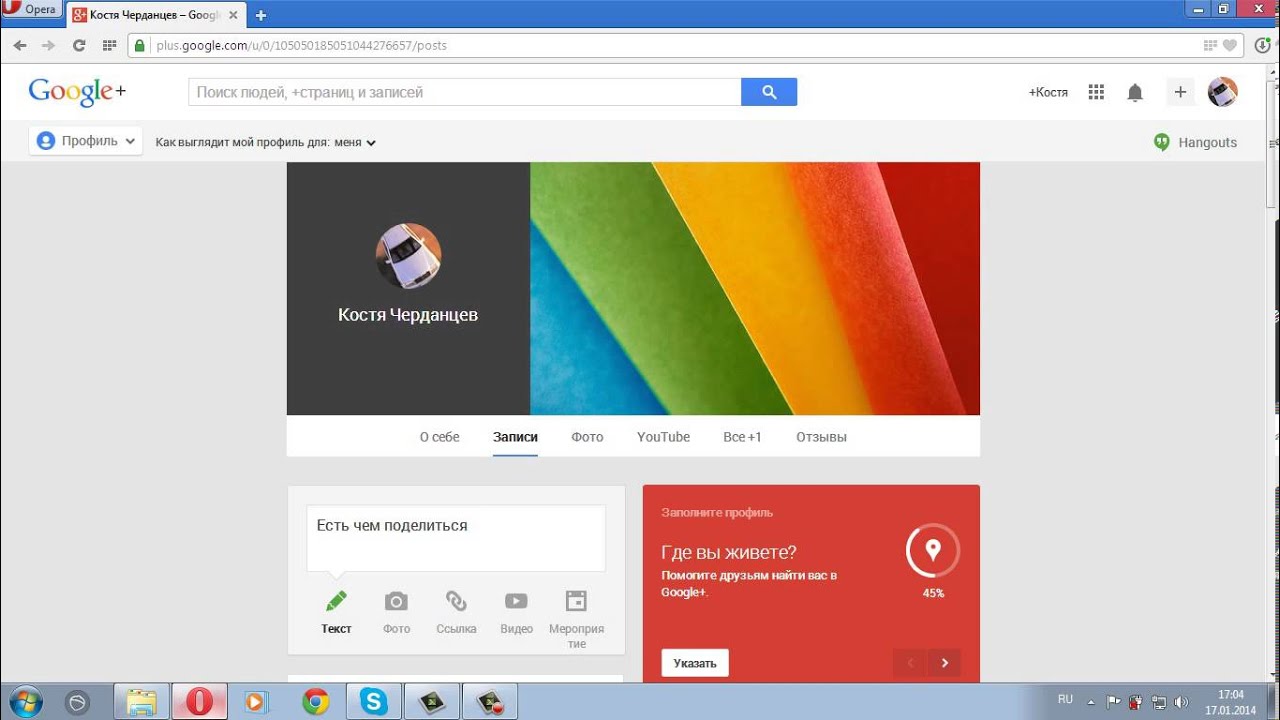
Task: Open Chrome from the taskbar
Action: (x=316, y=701)
